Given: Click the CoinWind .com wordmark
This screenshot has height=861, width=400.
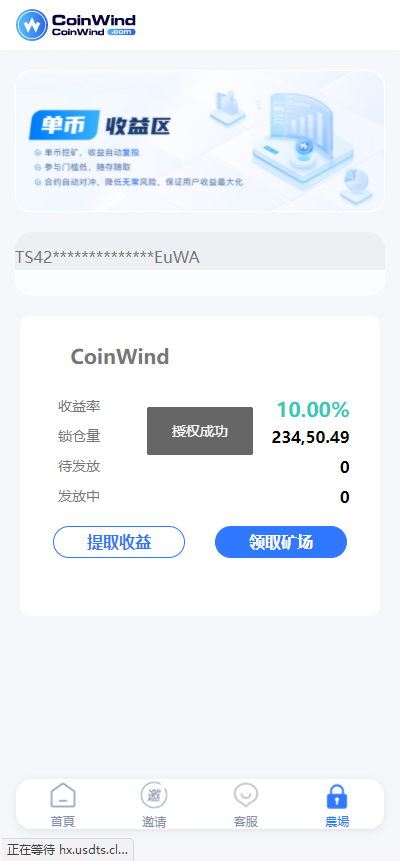Looking at the screenshot, I should coord(93,25).
